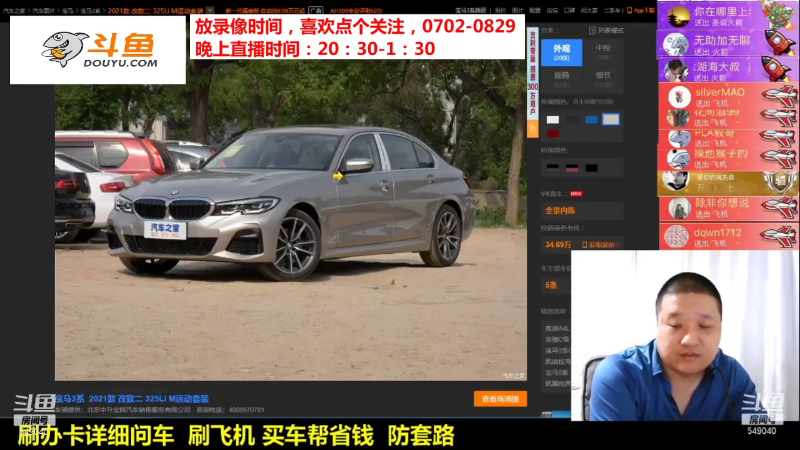
Task: Click the 34.69万 dealer price
Action: click(x=558, y=245)
